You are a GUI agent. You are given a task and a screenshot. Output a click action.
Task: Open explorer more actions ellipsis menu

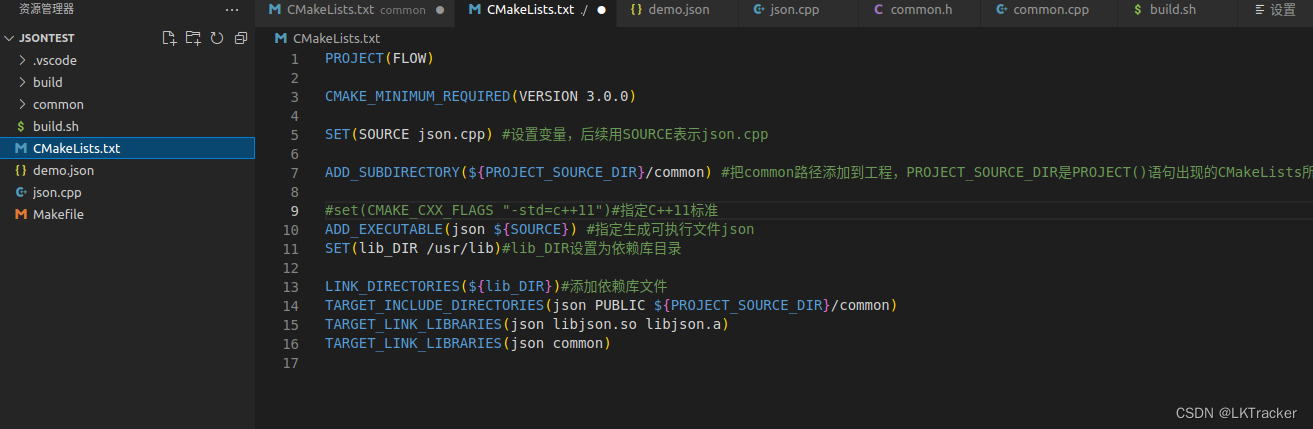[232, 10]
